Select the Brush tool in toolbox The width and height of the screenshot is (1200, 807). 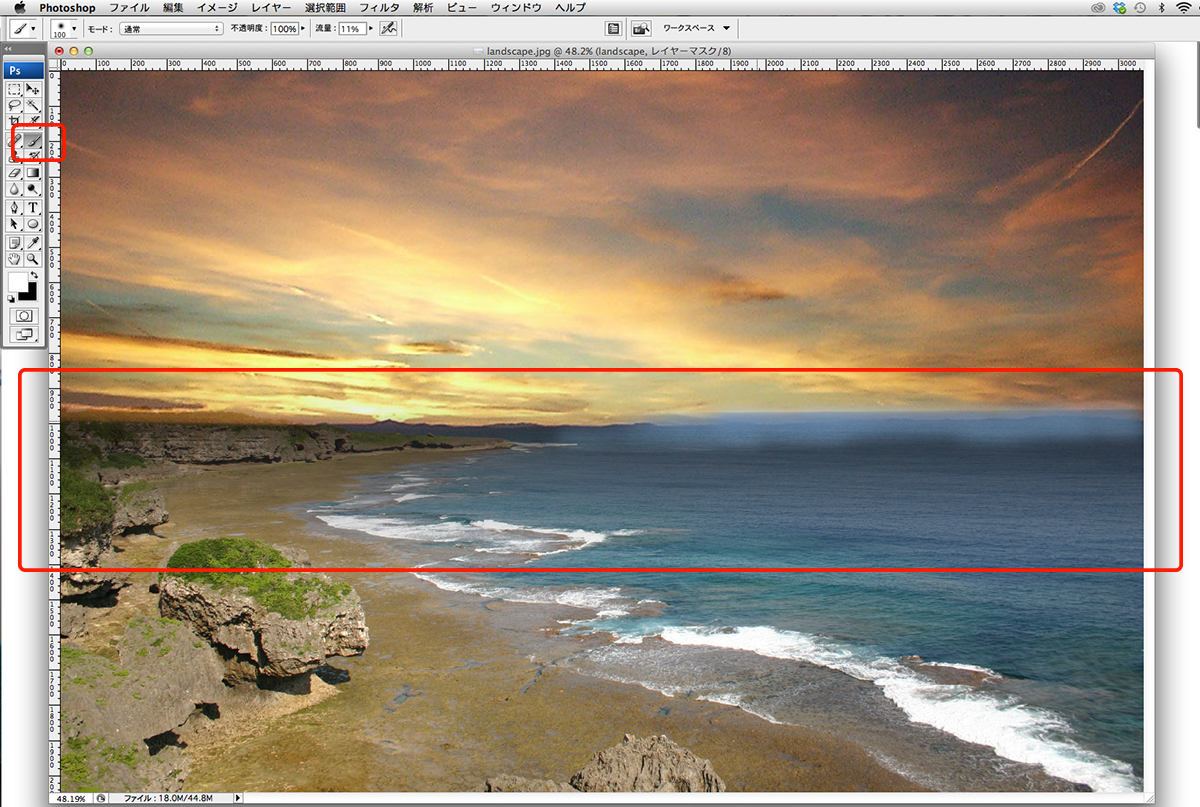tap(33, 139)
